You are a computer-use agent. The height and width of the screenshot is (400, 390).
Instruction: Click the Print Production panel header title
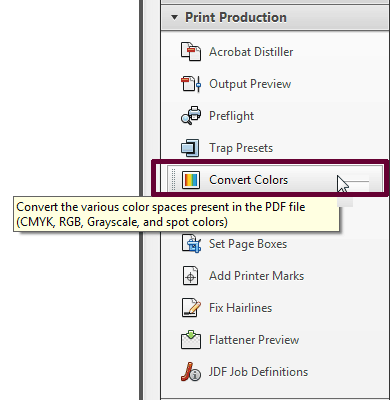pos(236,17)
